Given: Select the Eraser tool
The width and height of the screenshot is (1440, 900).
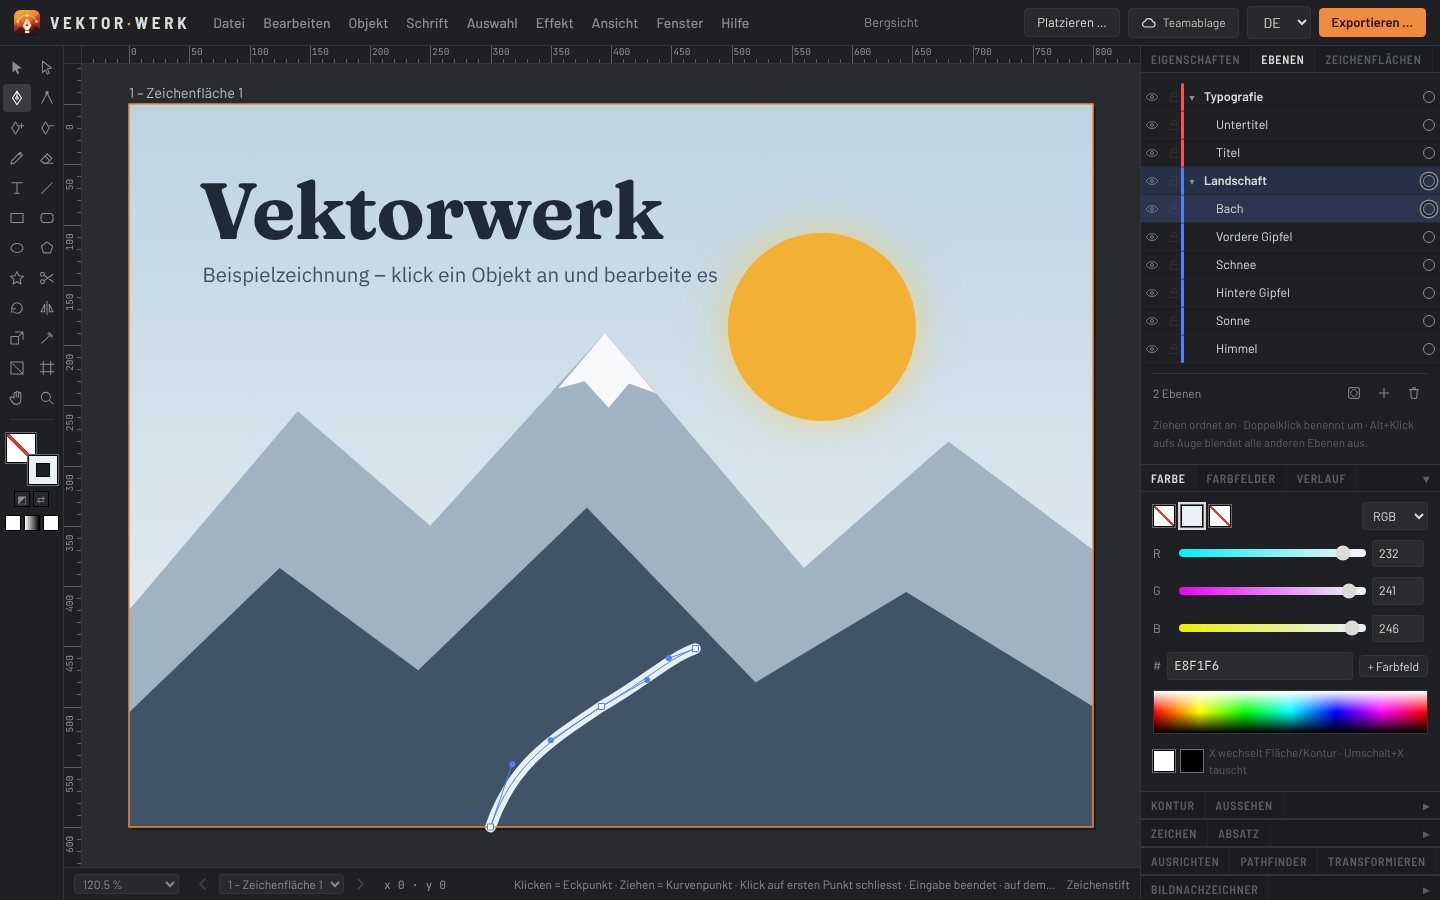Looking at the screenshot, I should point(47,158).
